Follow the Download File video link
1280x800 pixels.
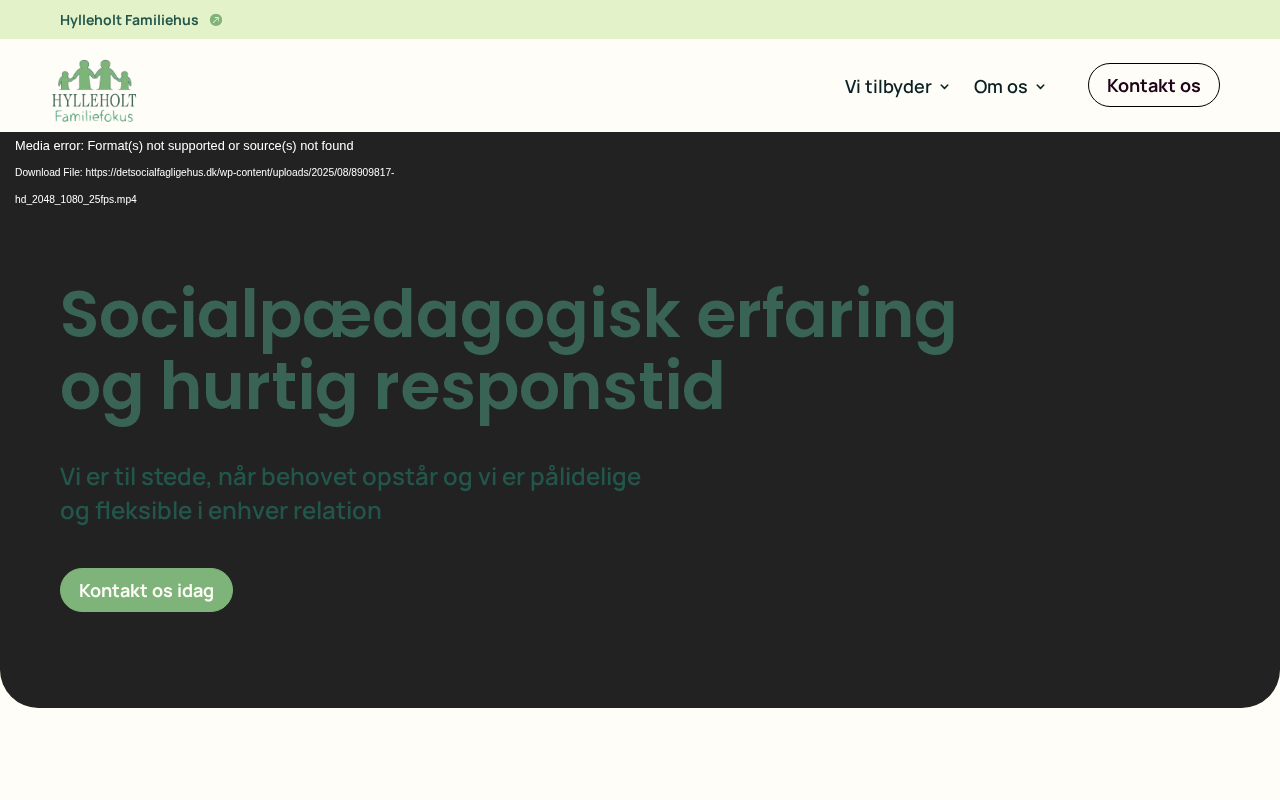coord(204,172)
